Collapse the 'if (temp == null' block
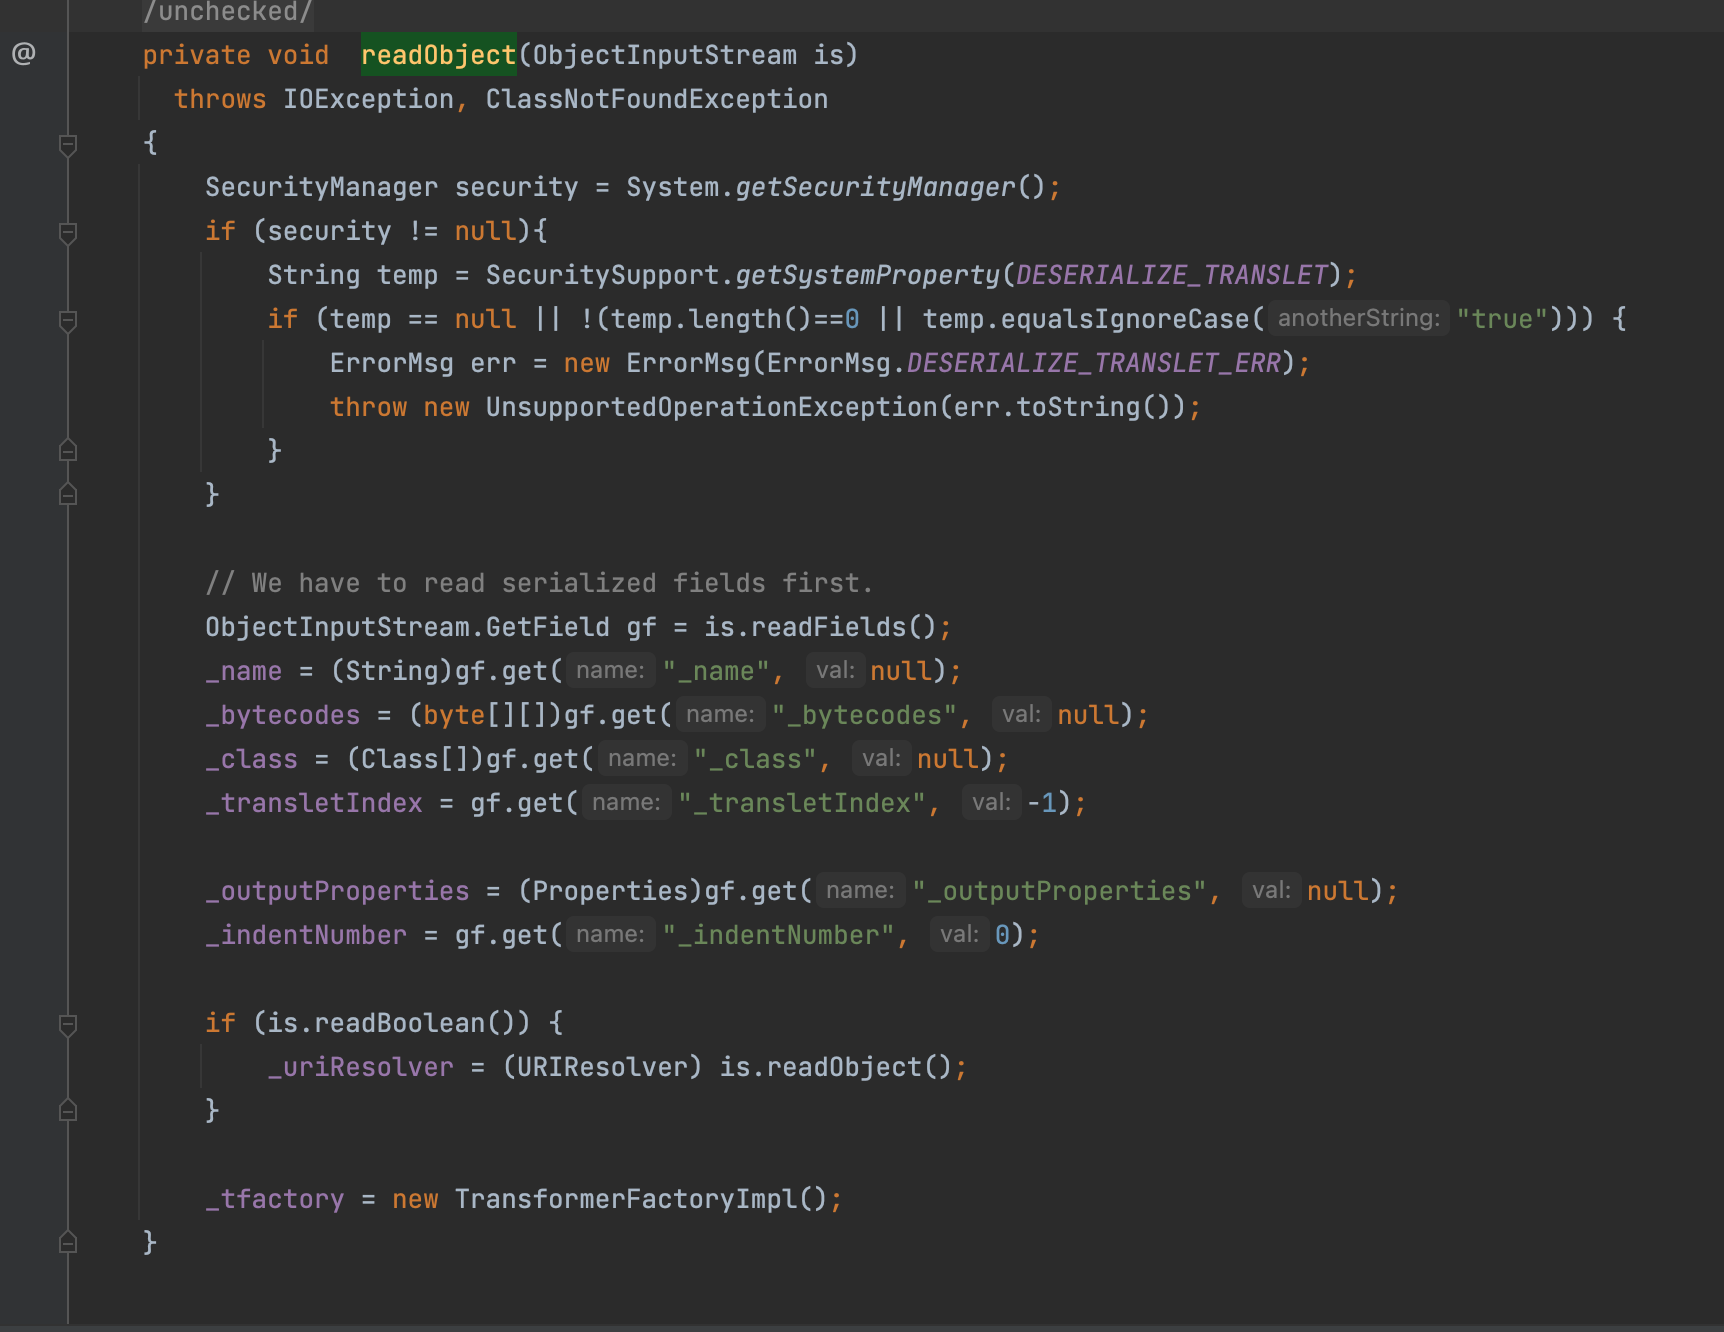Image resolution: width=1724 pixels, height=1332 pixels. pyautogui.click(x=68, y=321)
